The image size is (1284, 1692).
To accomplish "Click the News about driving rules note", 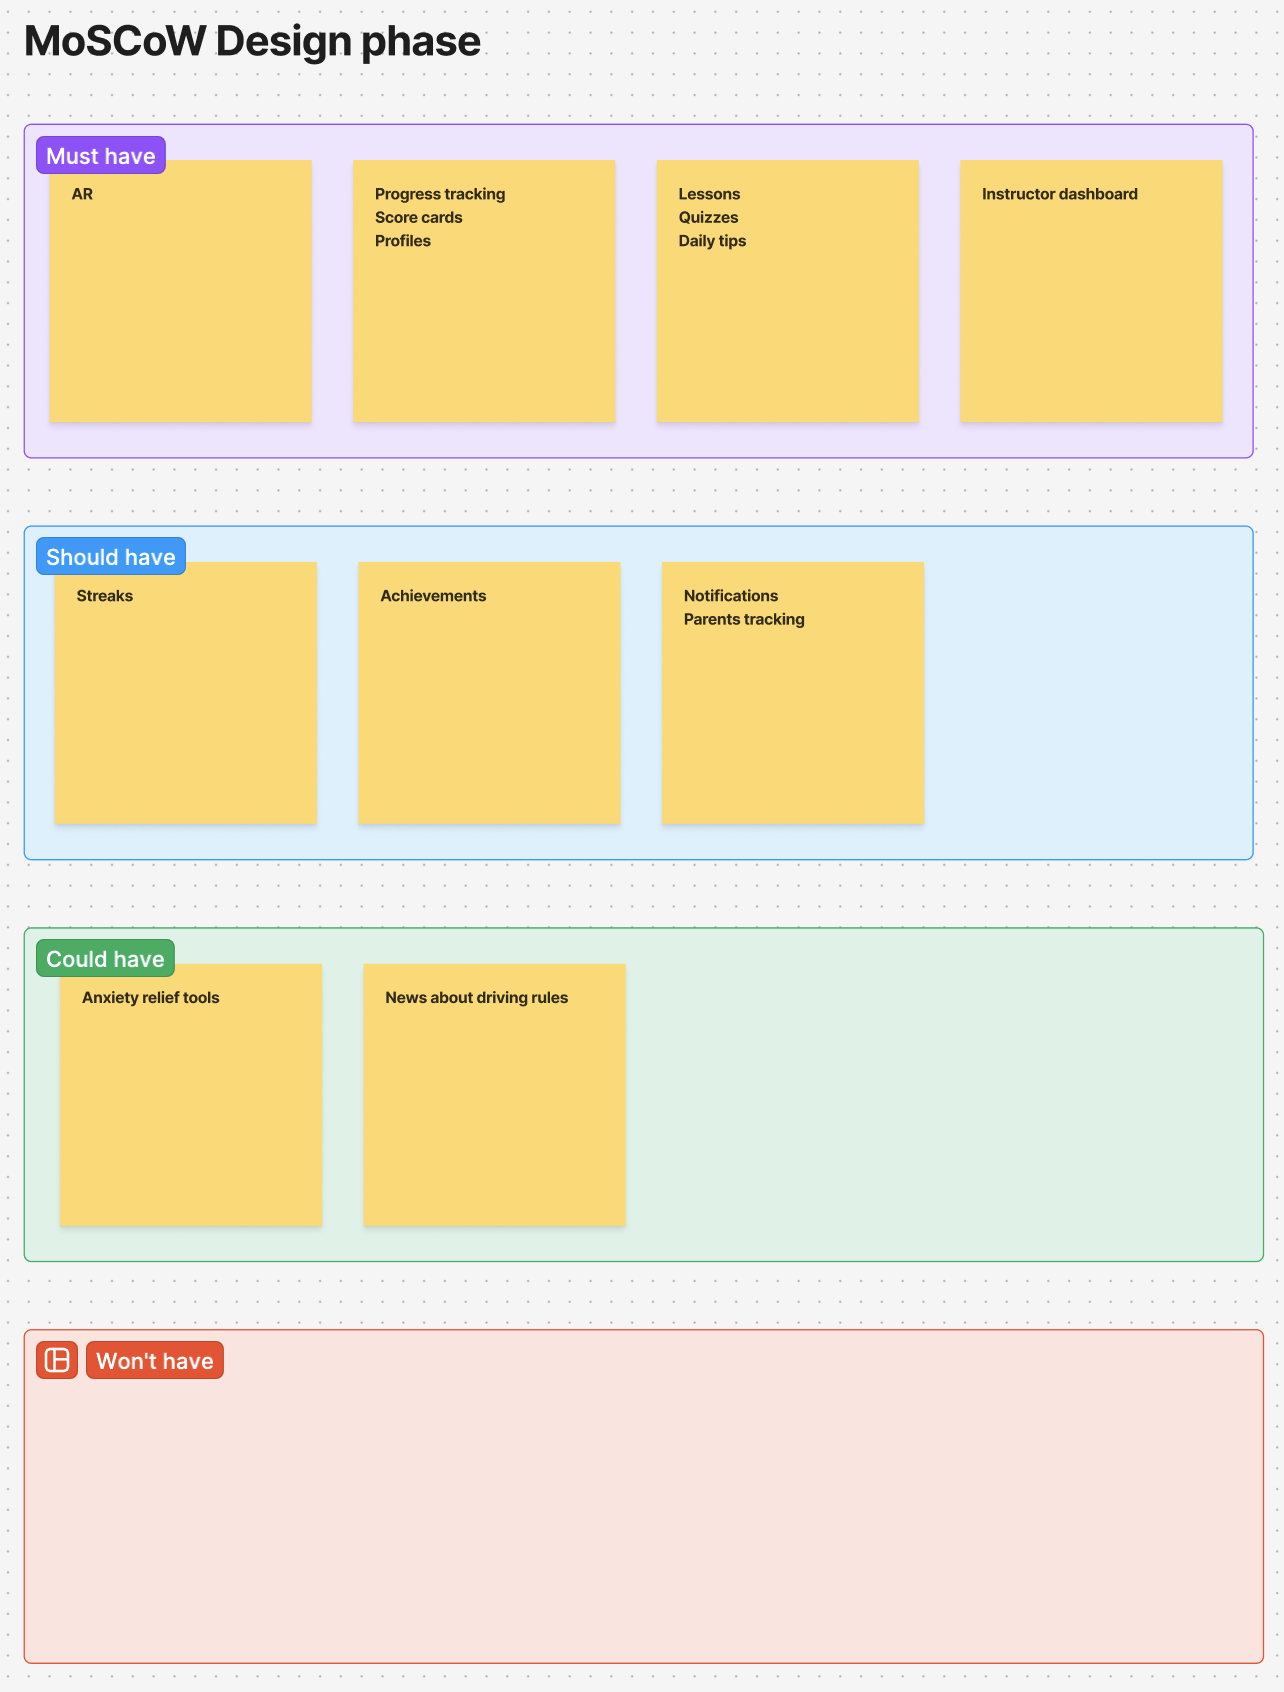I will point(494,1100).
